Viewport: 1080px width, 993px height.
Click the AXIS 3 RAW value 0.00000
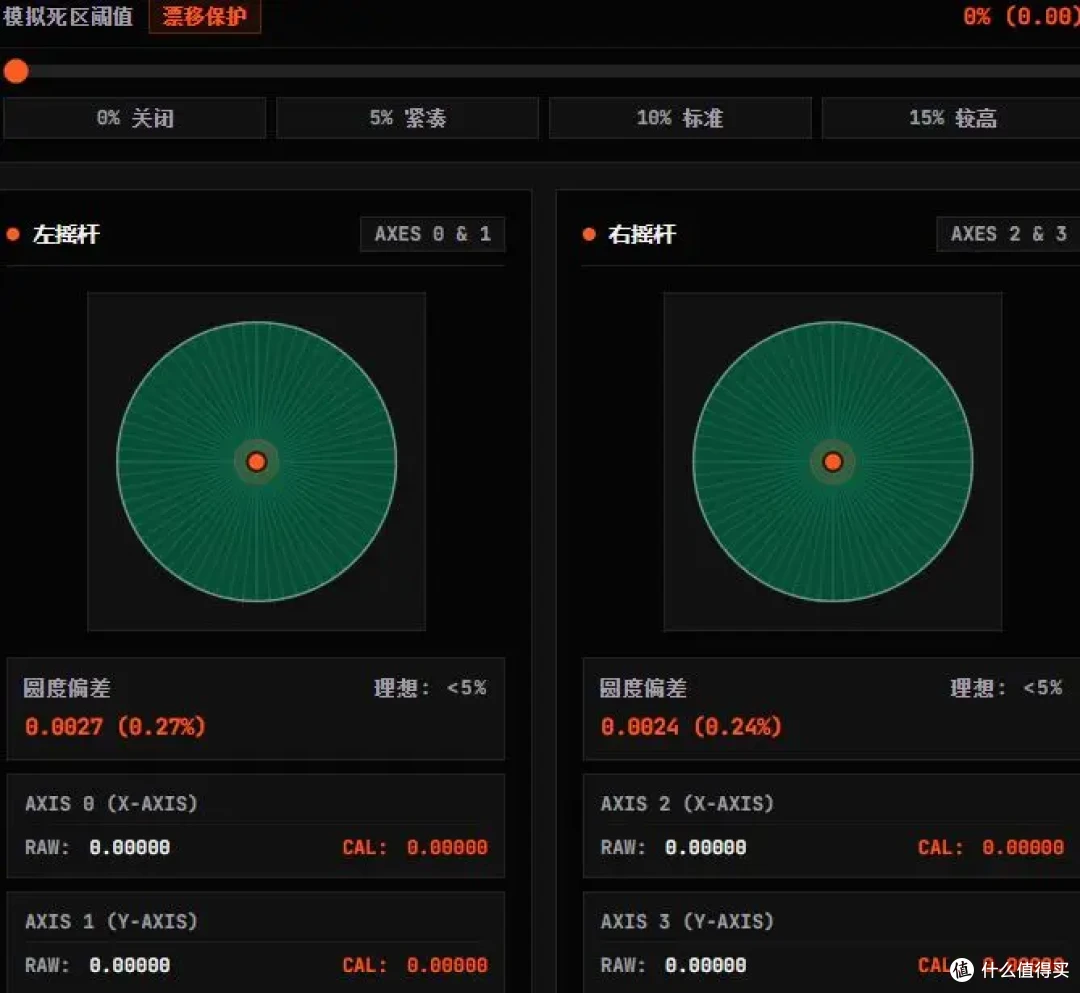[705, 965]
